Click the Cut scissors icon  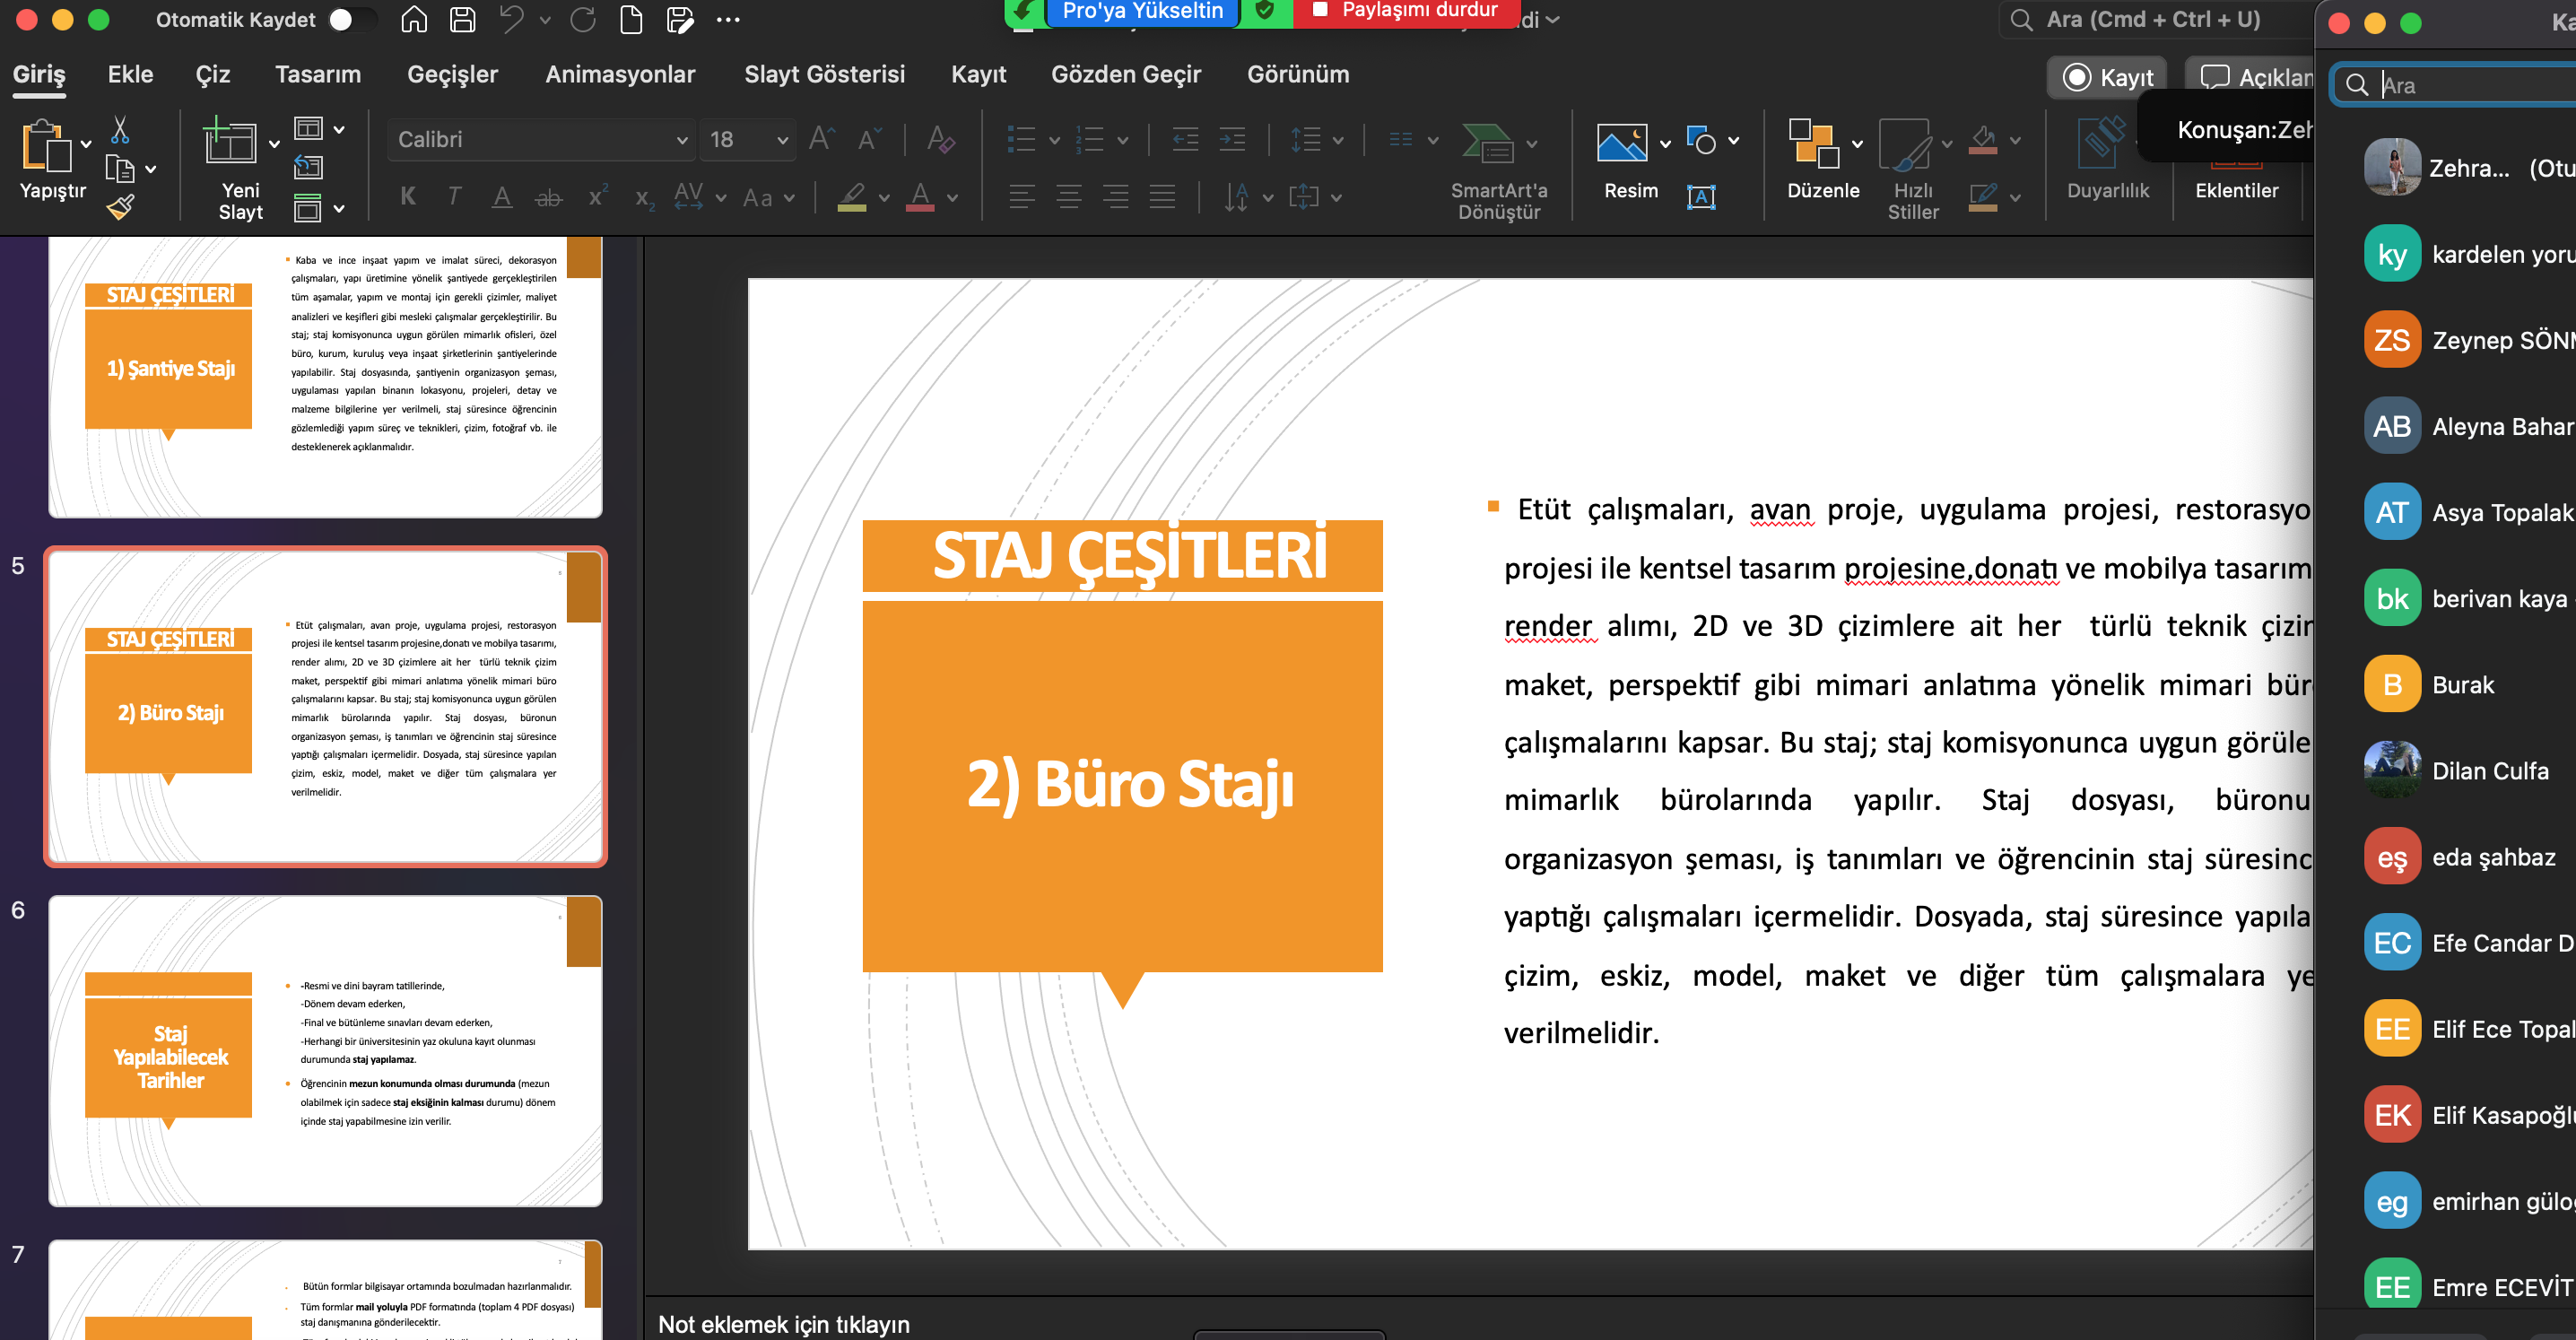click(120, 129)
